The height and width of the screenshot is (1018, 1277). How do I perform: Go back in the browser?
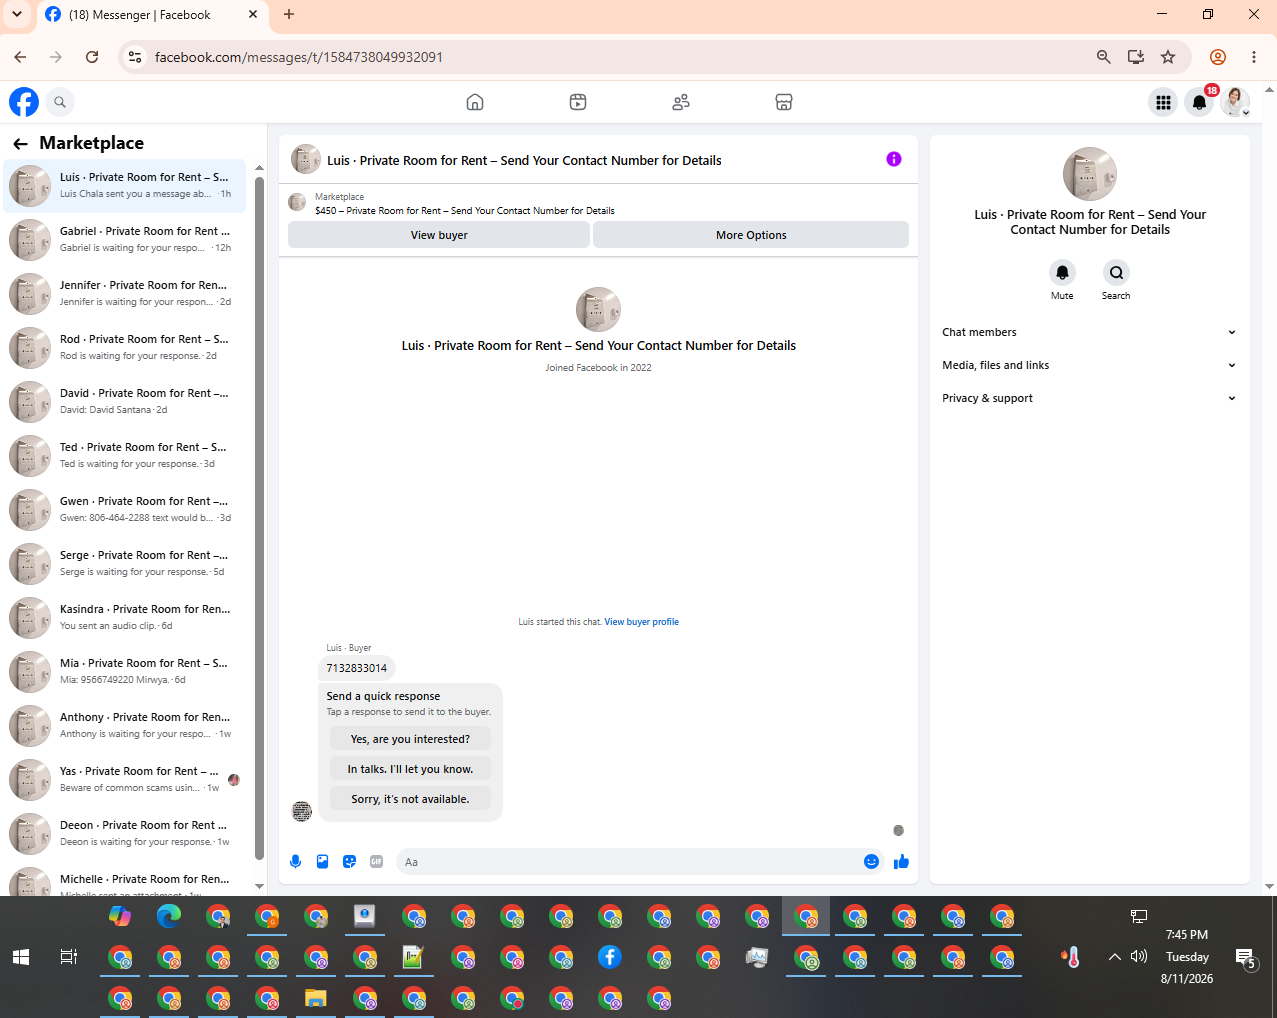20,57
